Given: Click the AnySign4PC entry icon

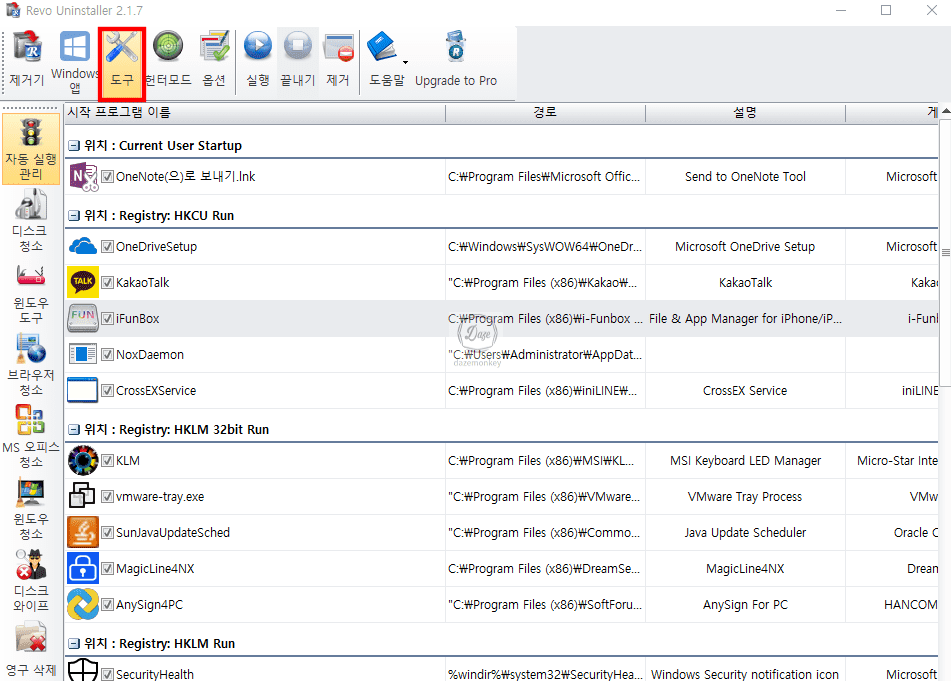Looking at the screenshot, I should point(82,604).
